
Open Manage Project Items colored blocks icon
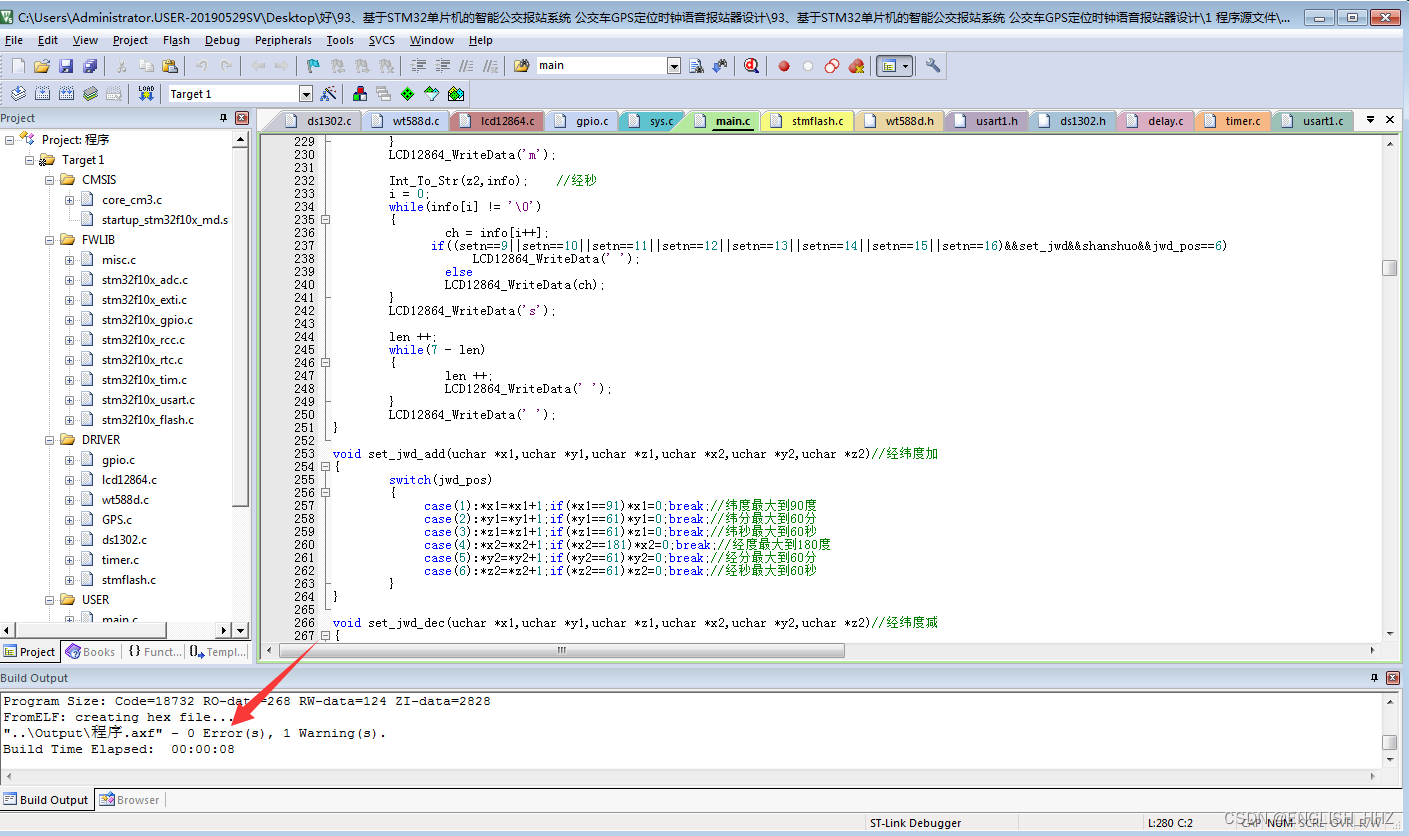coord(359,94)
